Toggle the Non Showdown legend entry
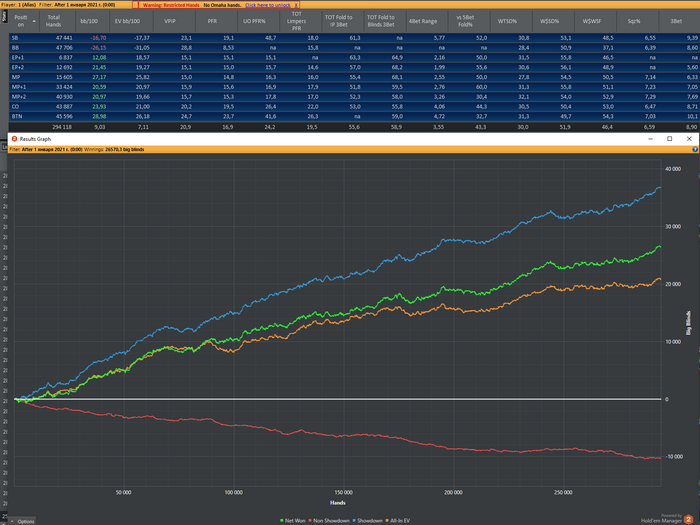Screen dimensions: 700x525 pos(329,521)
